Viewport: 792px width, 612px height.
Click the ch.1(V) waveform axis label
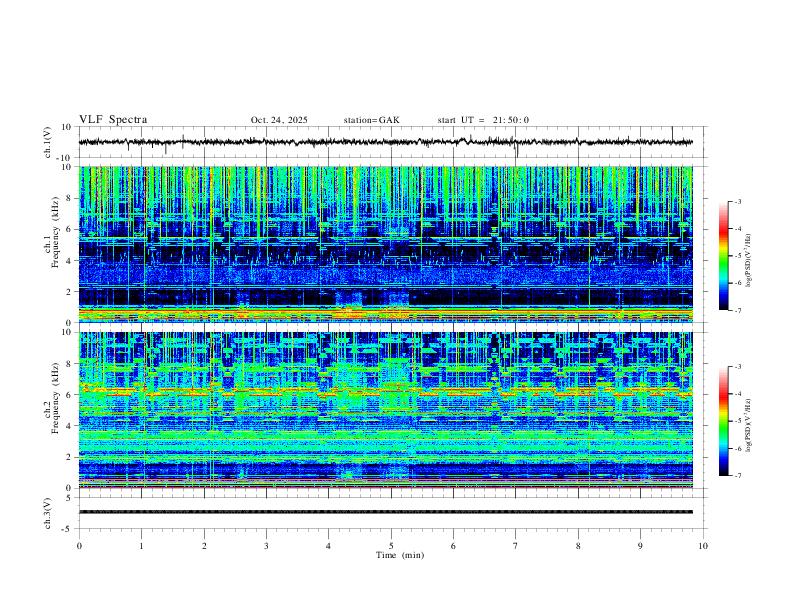click(48, 142)
